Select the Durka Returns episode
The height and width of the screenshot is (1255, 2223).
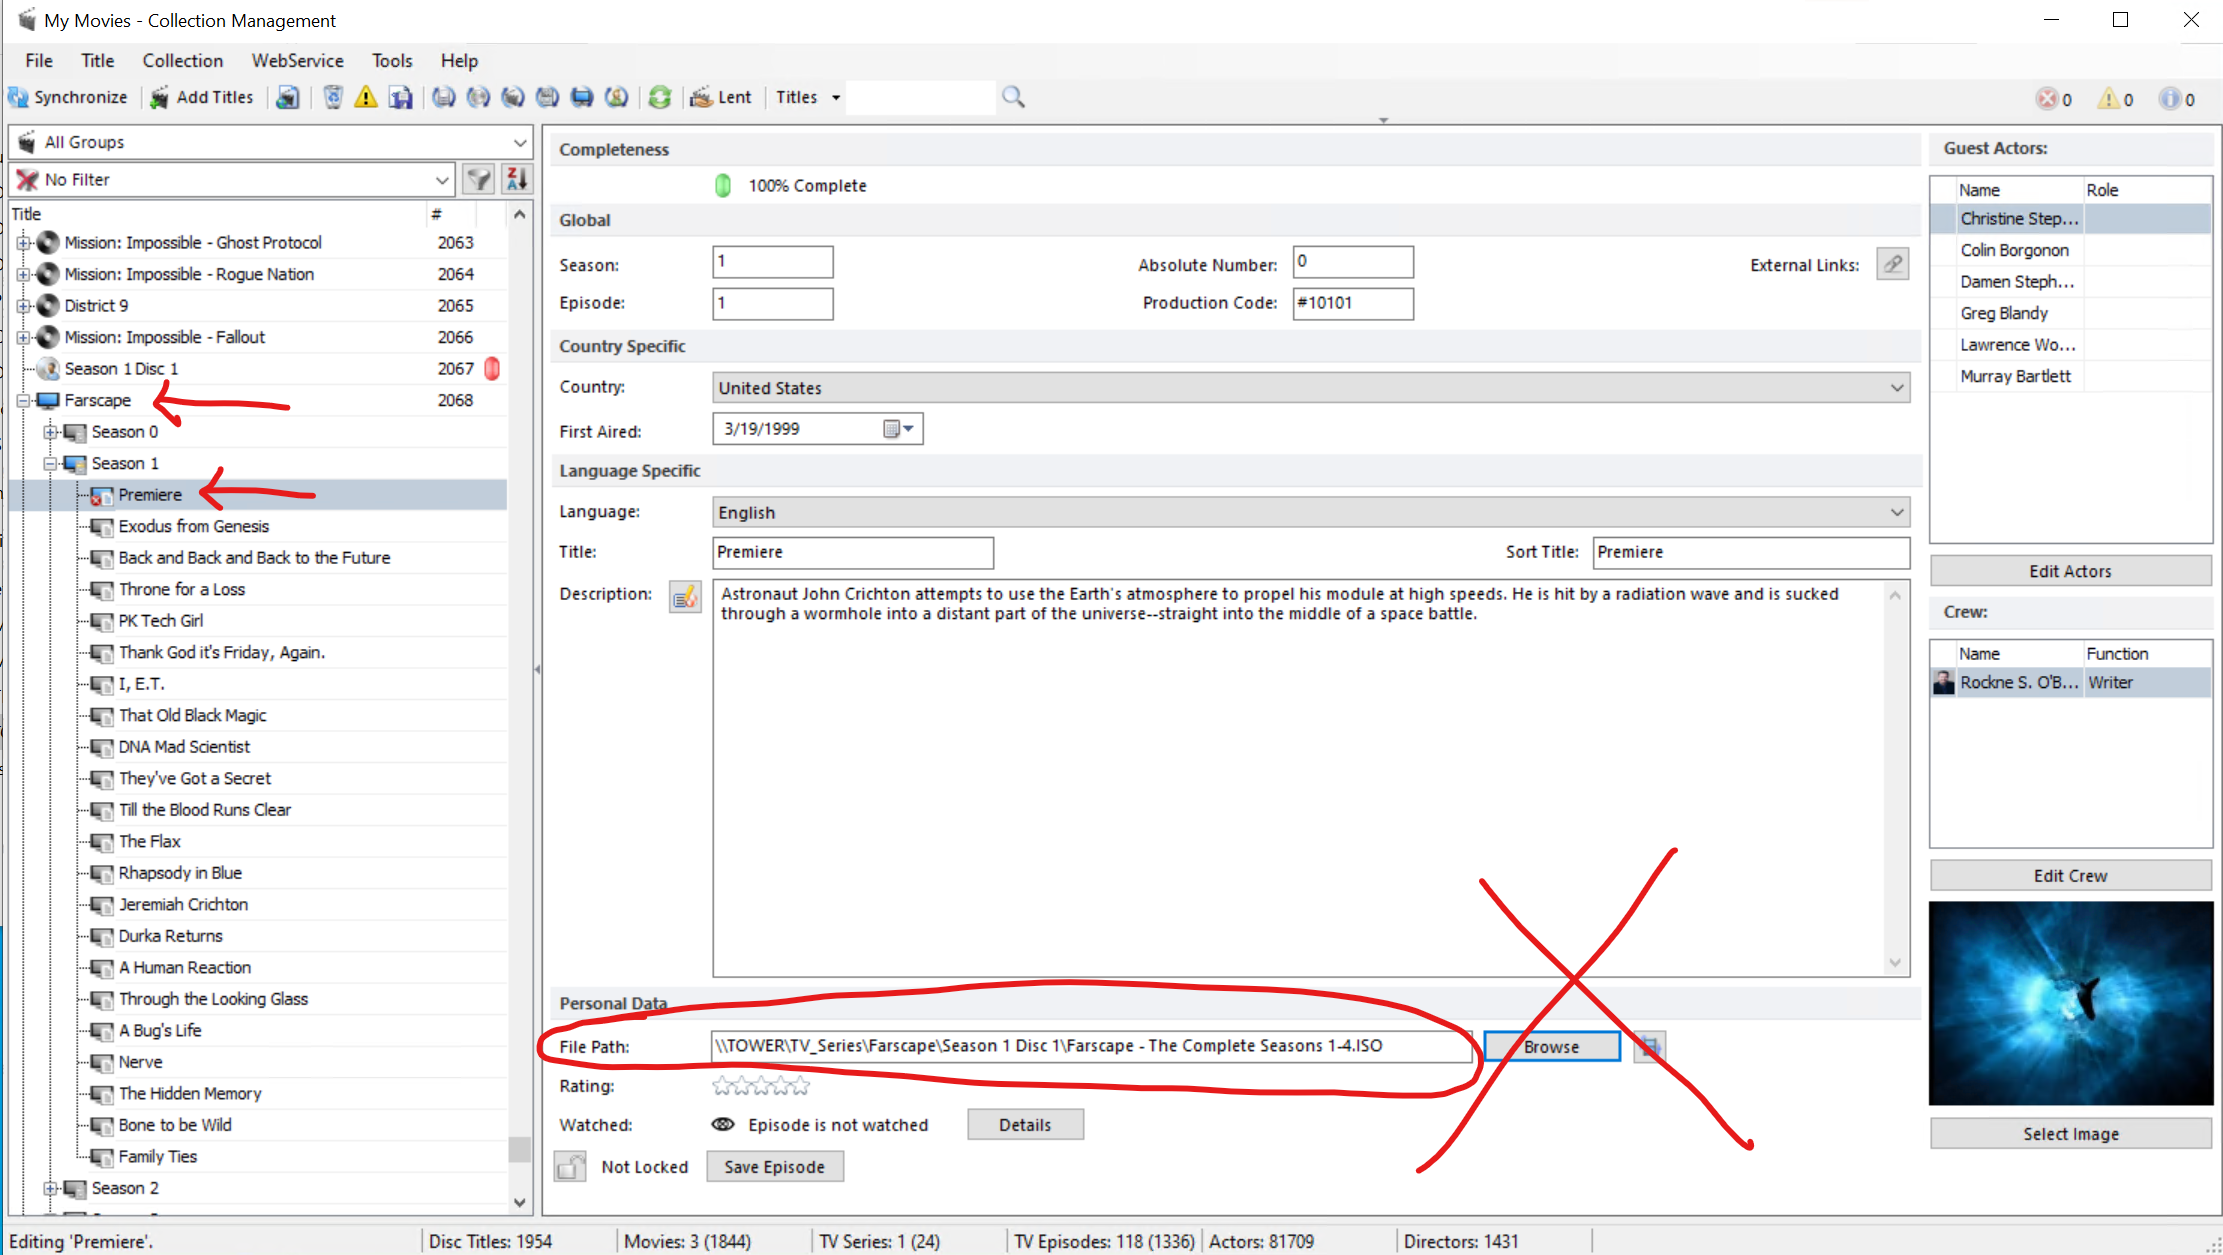click(x=170, y=935)
